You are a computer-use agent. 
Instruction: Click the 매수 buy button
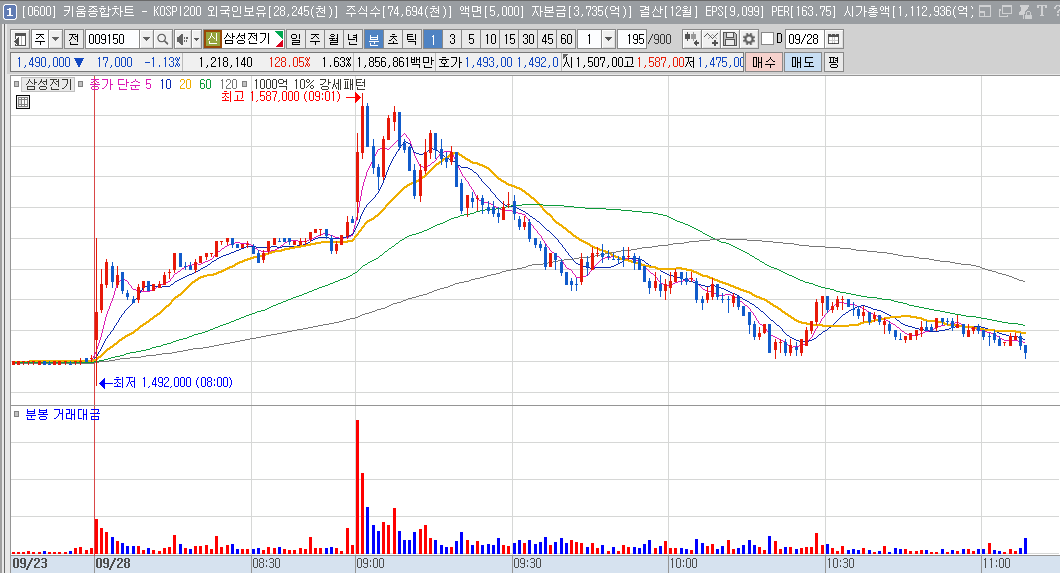click(x=764, y=62)
